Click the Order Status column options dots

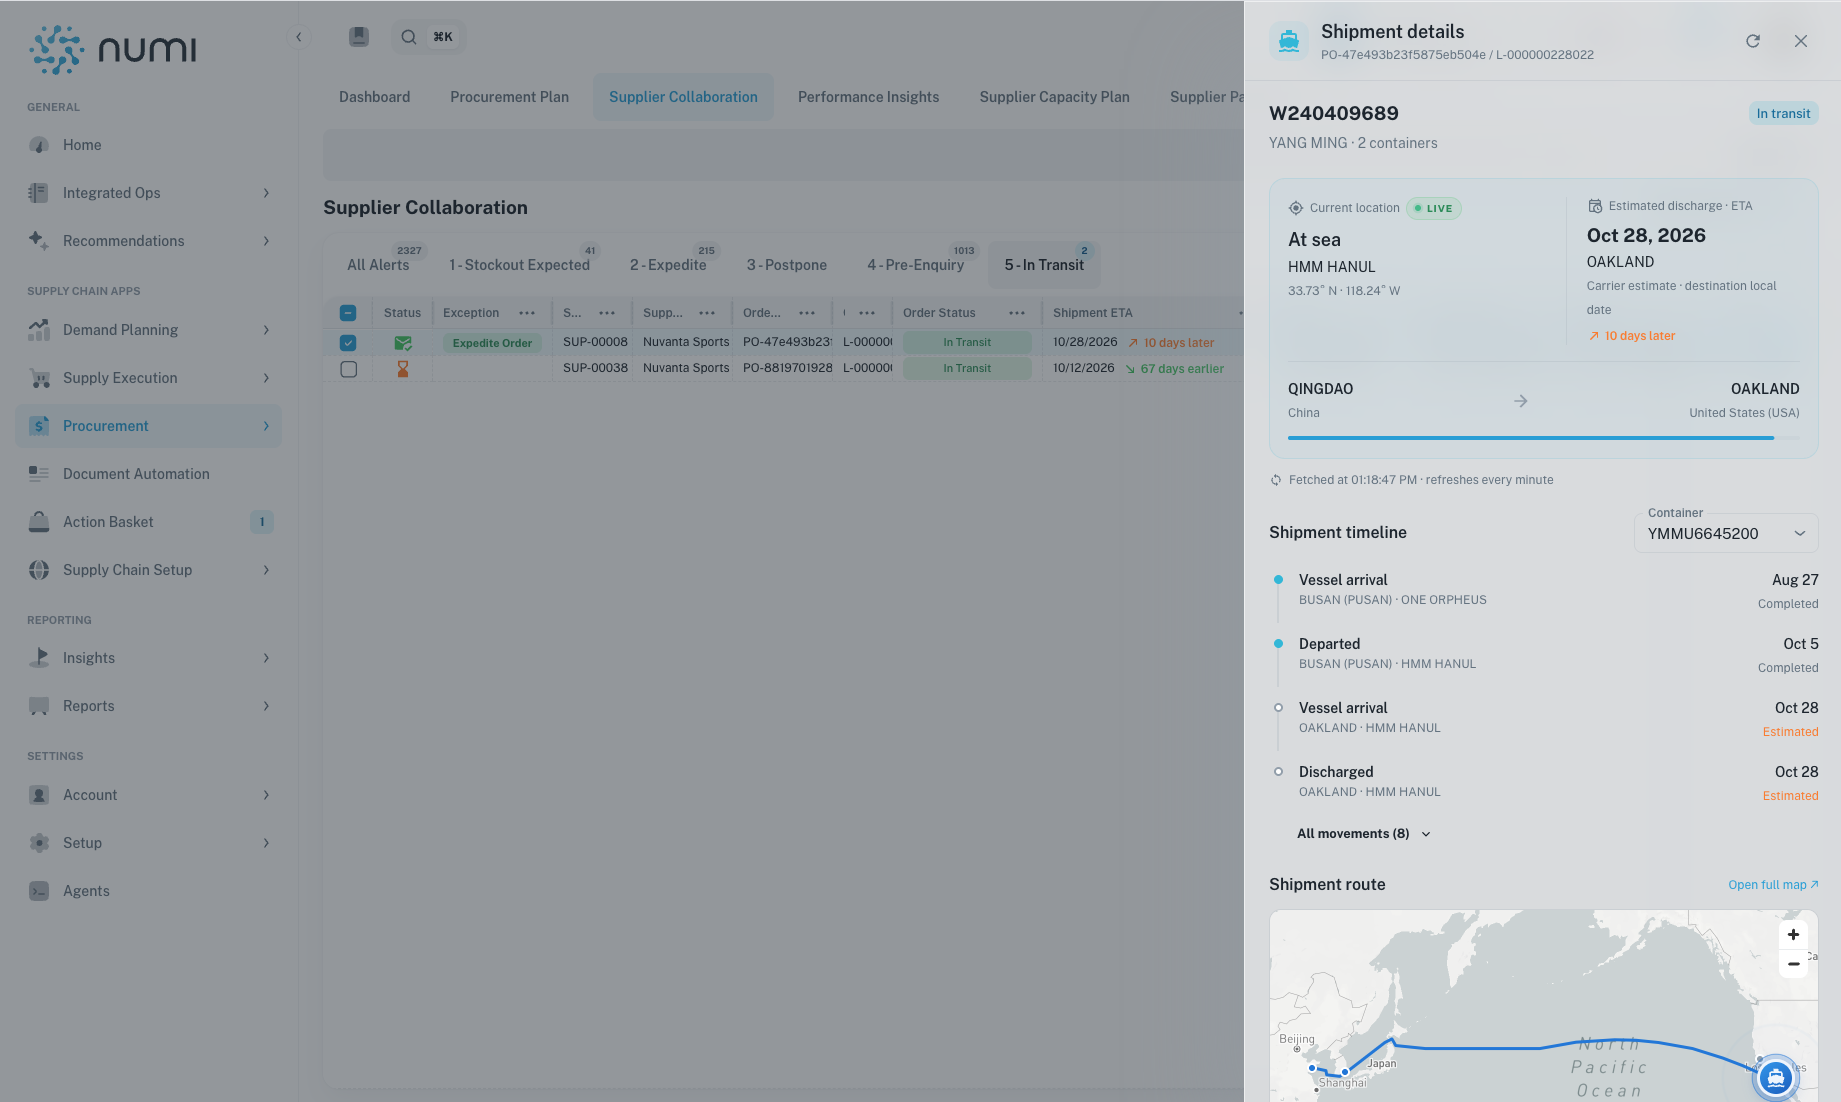coord(1017,313)
